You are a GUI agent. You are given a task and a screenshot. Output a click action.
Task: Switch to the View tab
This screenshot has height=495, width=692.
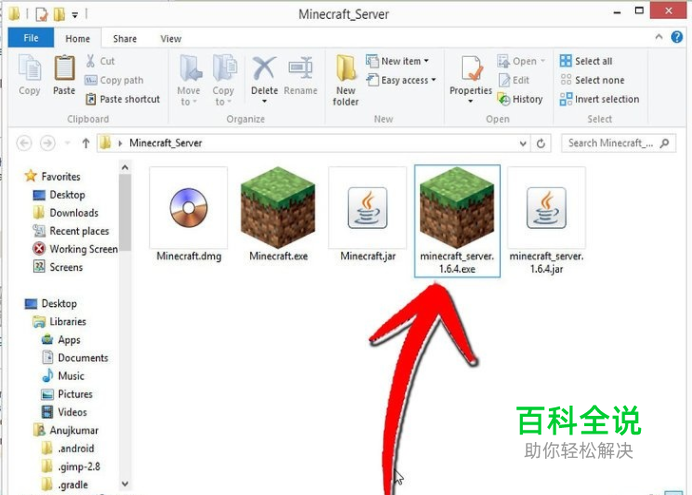point(171,39)
